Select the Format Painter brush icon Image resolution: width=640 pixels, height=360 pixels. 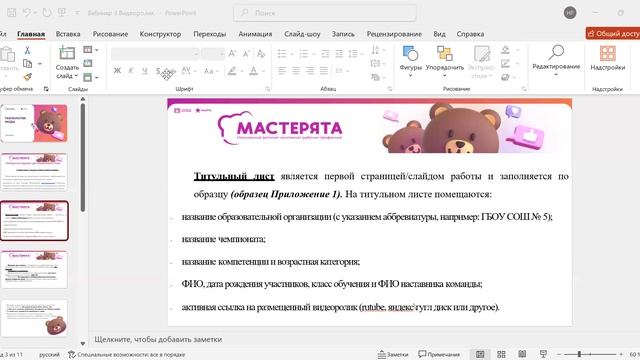(27, 77)
